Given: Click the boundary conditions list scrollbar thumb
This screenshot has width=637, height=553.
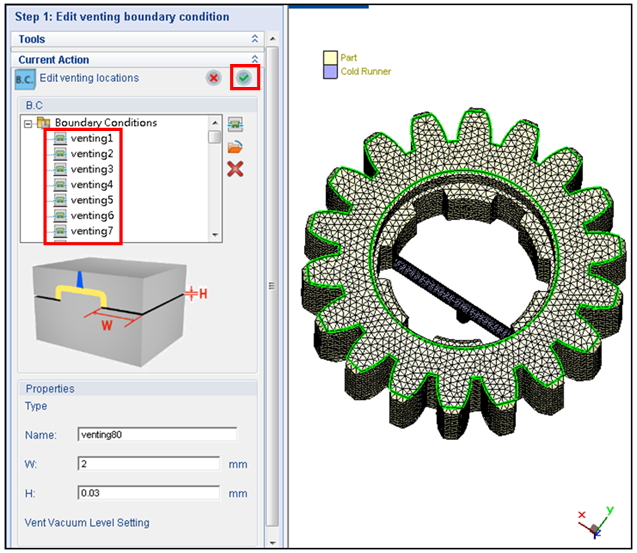Looking at the screenshot, I should (214, 137).
